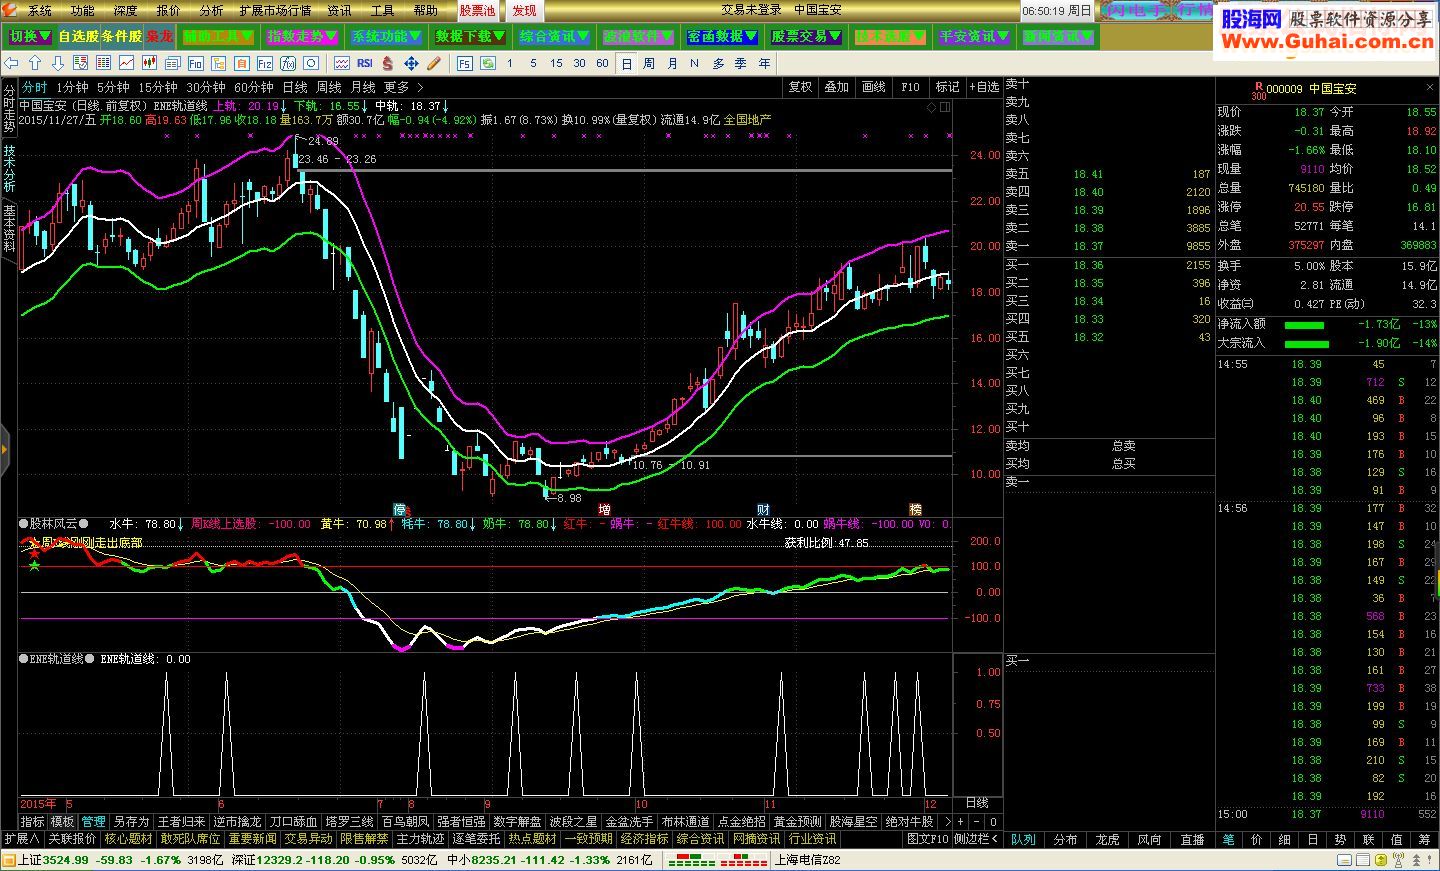The width and height of the screenshot is (1440, 871).
Task: Select the pencil drawing tool
Action: pyautogui.click(x=433, y=63)
